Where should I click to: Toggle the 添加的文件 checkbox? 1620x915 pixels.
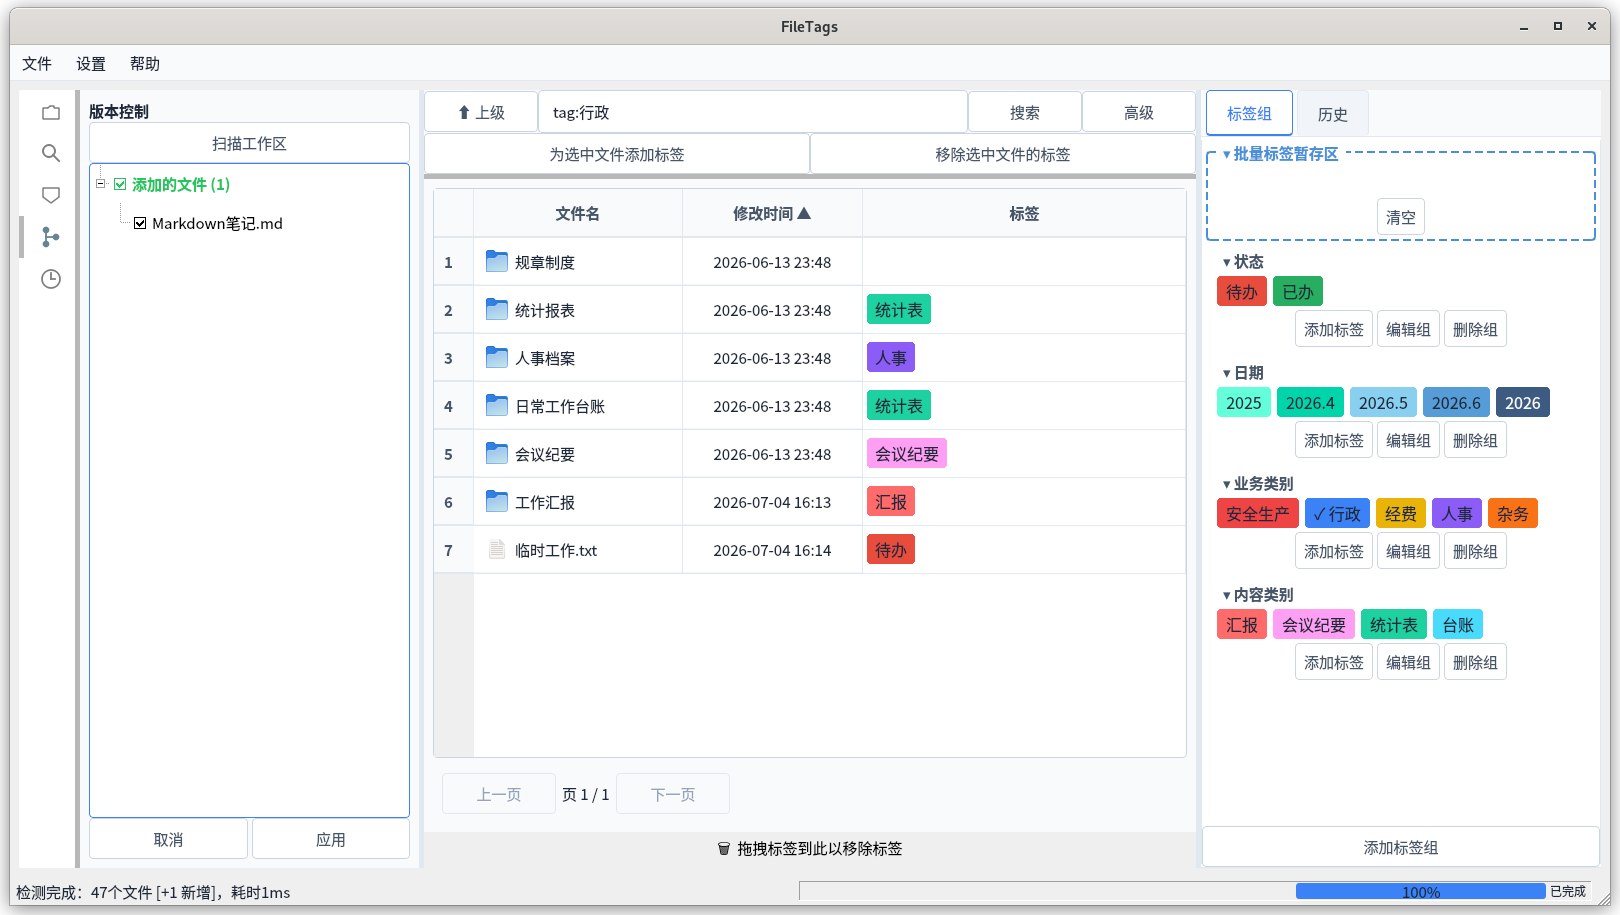[x=120, y=184]
